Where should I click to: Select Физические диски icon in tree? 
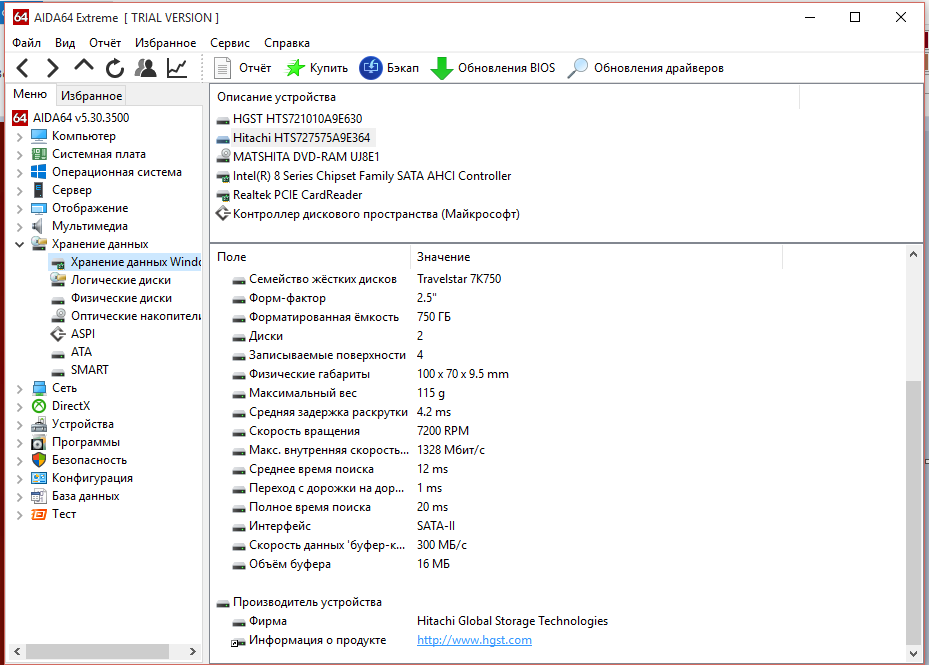[x=58, y=299]
